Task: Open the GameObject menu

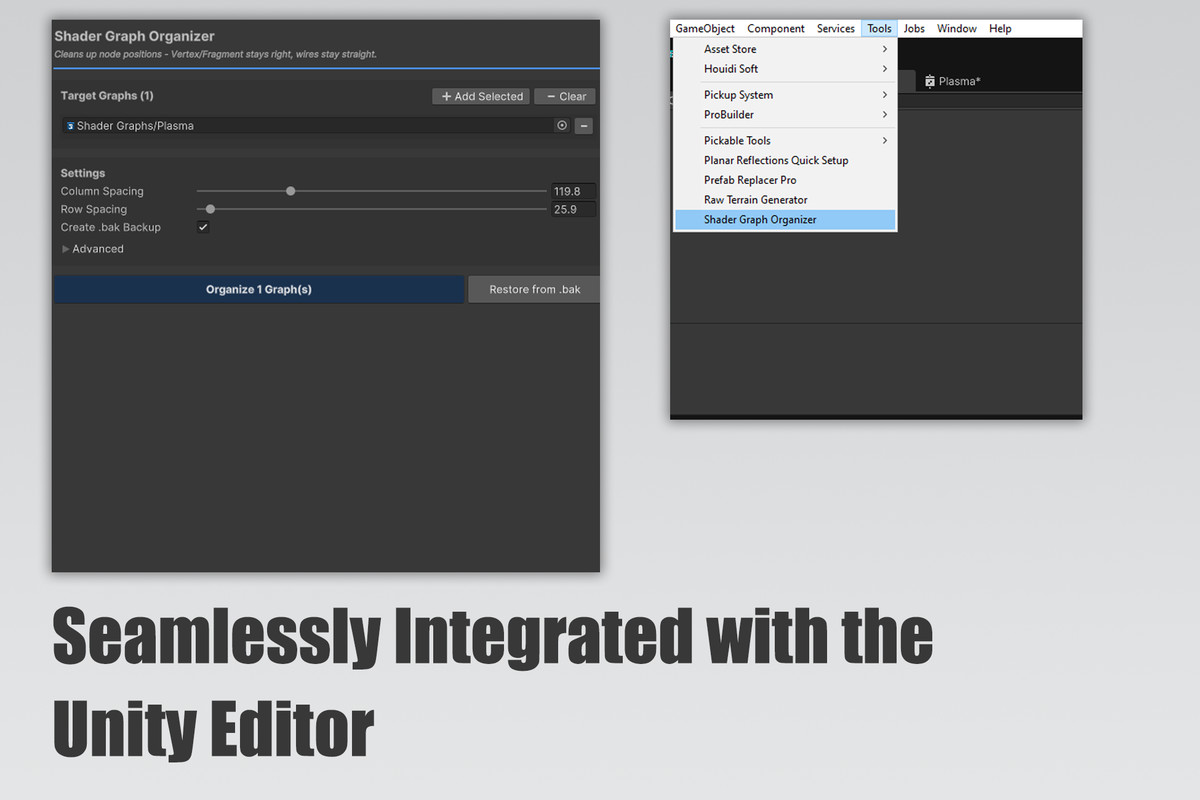Action: (705, 29)
